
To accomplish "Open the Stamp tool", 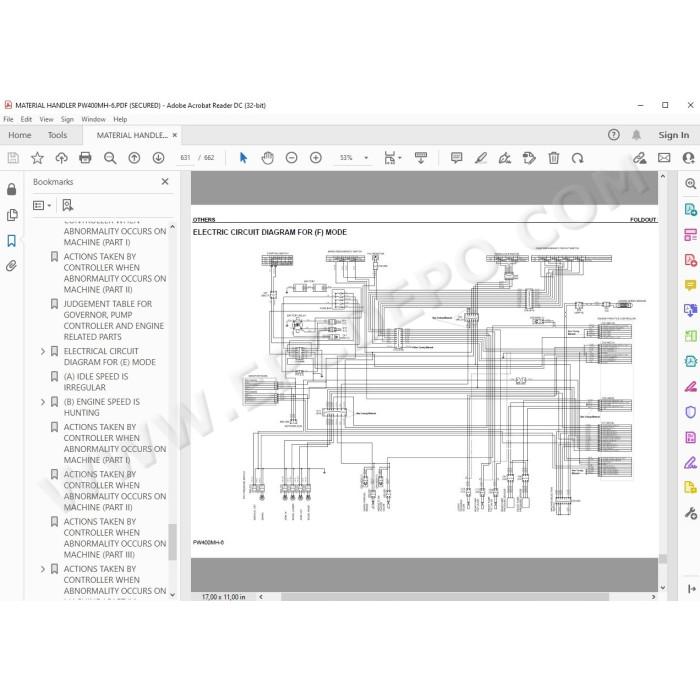I will tap(529, 158).
